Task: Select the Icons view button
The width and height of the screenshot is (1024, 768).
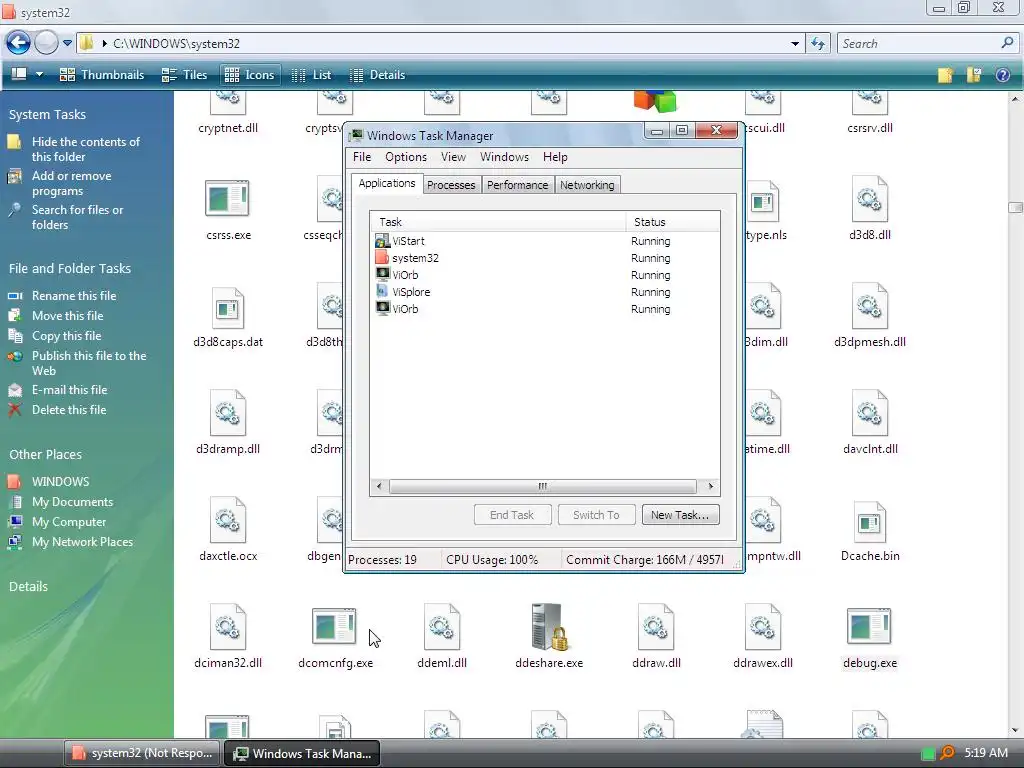Action: point(250,75)
